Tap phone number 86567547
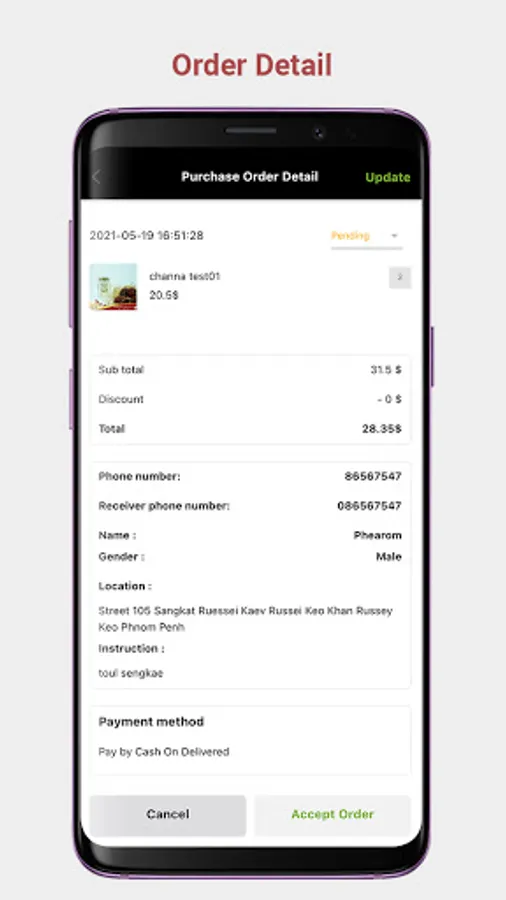Image resolution: width=506 pixels, height=900 pixels. click(373, 476)
